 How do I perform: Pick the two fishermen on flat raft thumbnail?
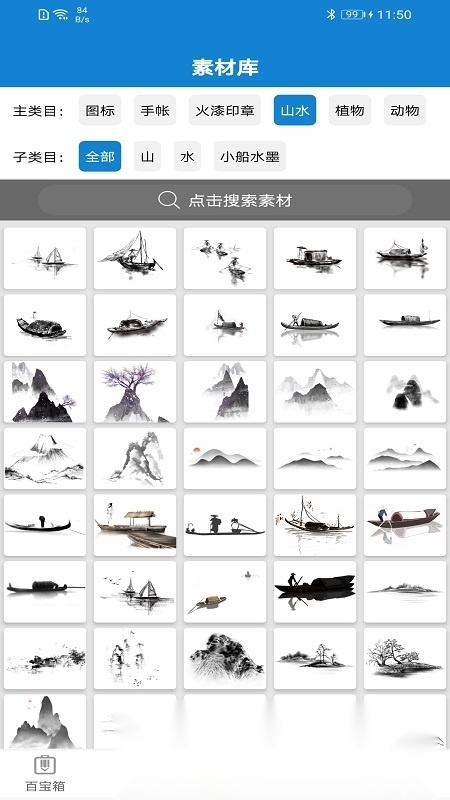225,525
